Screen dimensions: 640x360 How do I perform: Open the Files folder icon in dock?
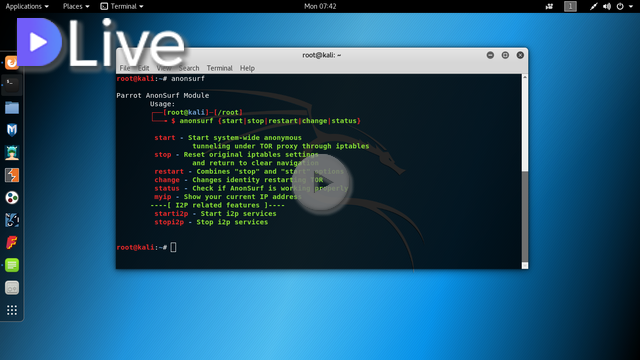tap(12, 108)
